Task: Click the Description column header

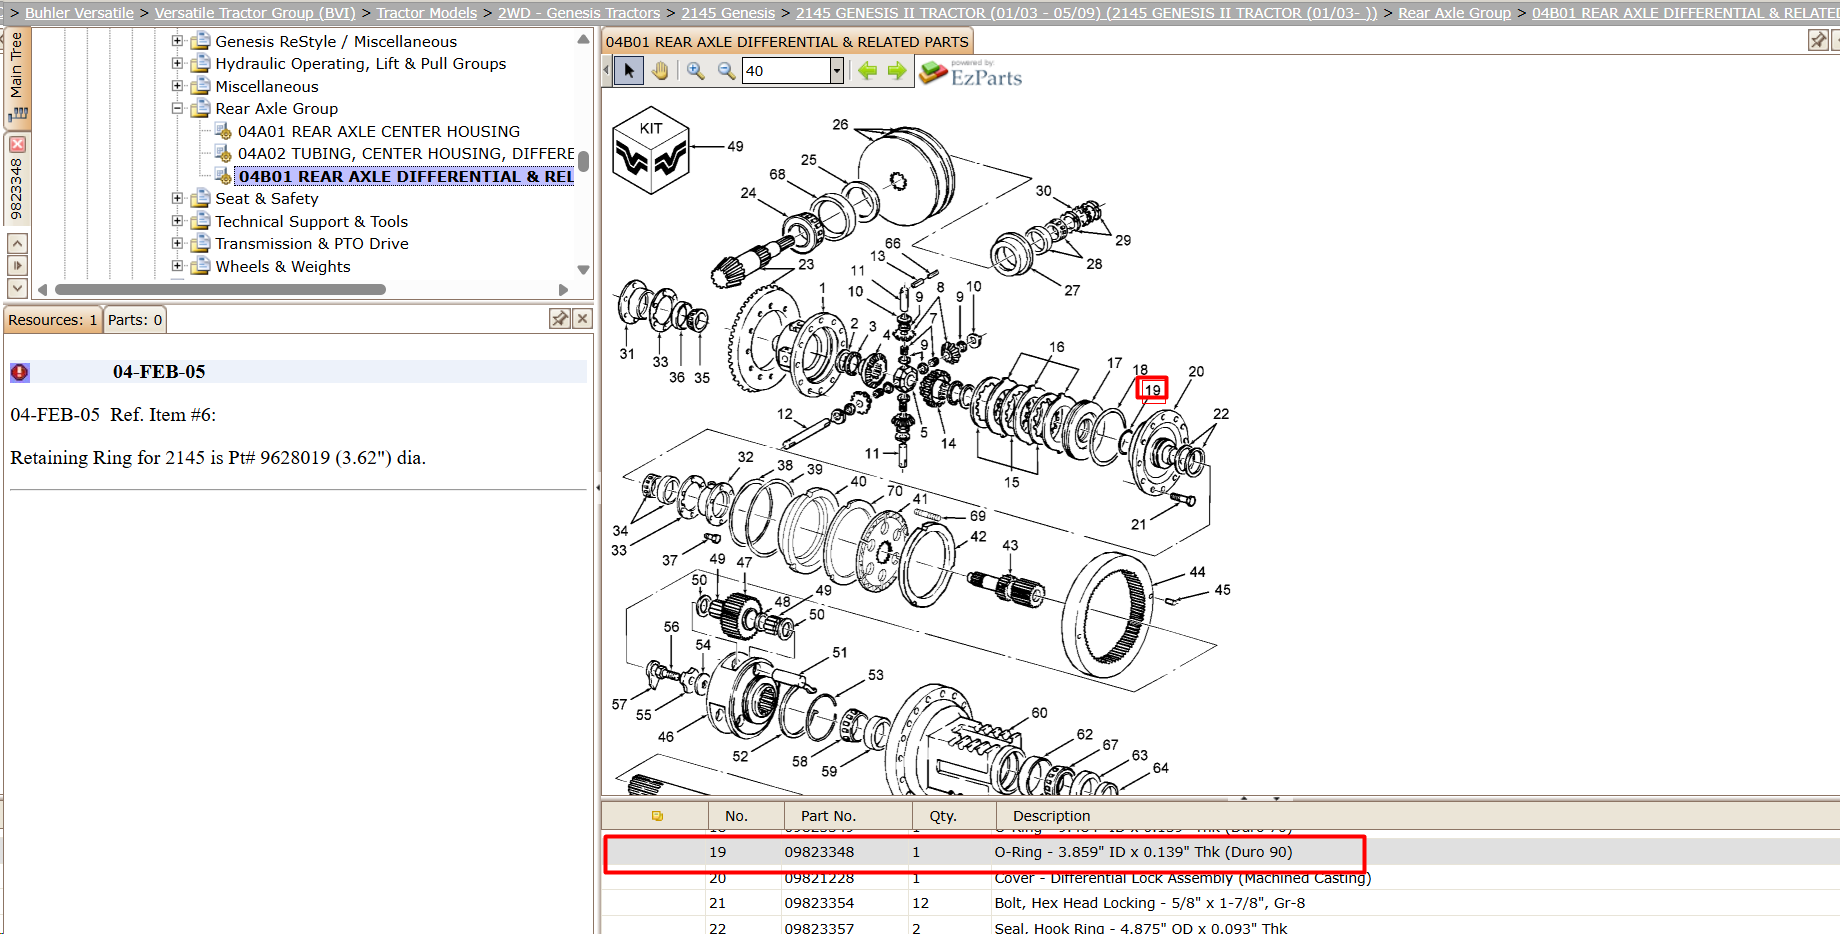Action: 1418,816
